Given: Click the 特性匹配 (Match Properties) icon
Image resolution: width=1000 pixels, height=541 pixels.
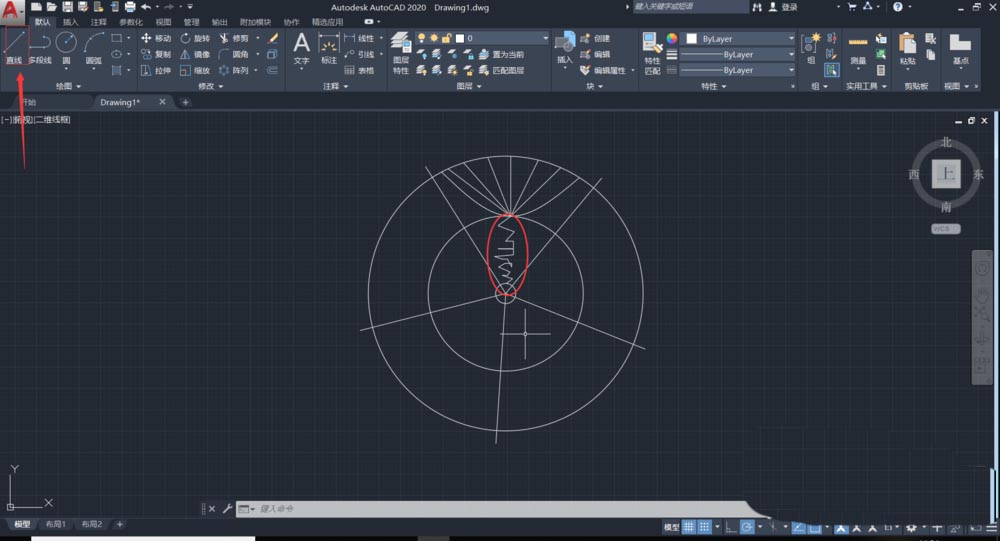Looking at the screenshot, I should tap(652, 49).
